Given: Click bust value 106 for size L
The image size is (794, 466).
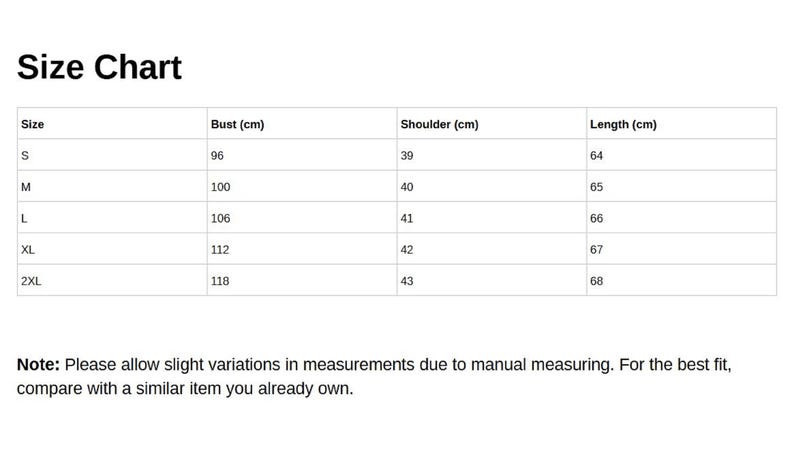Looking at the screenshot, I should click(220, 218).
